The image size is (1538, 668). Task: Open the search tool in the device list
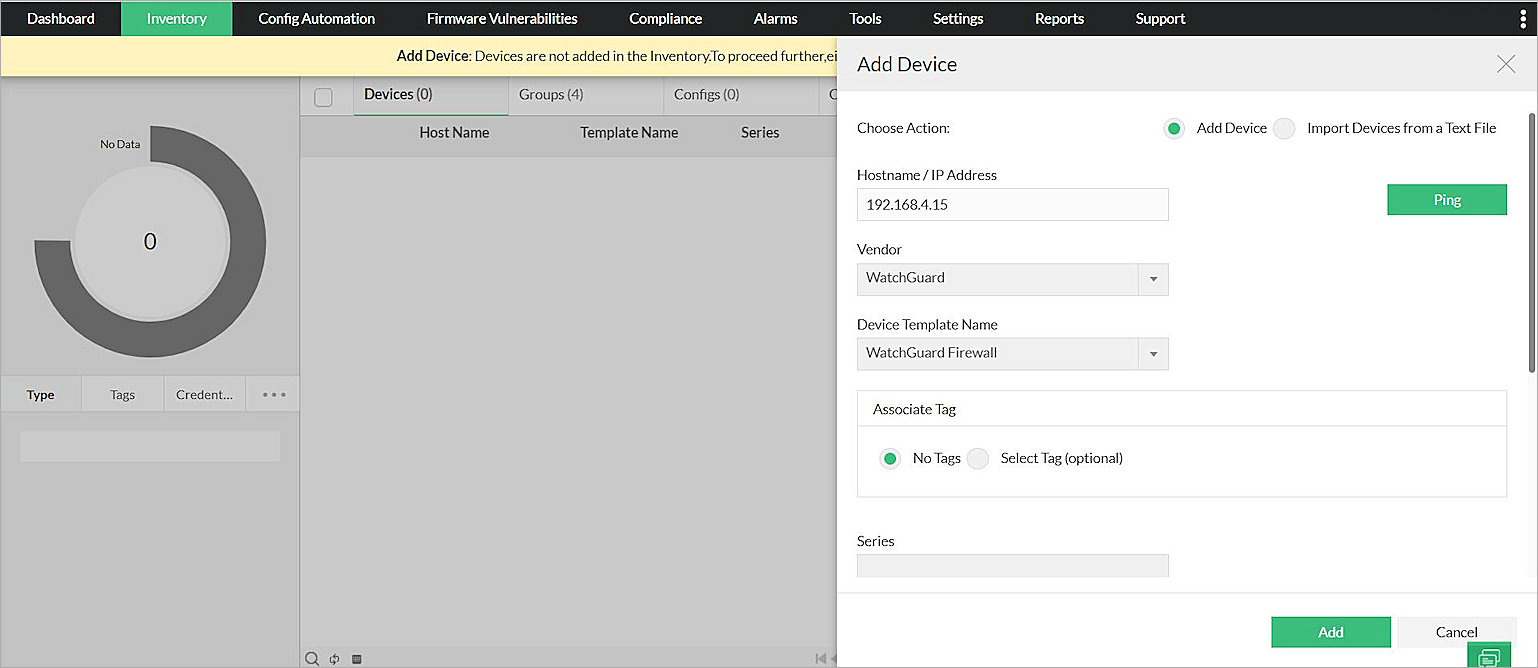(x=312, y=658)
